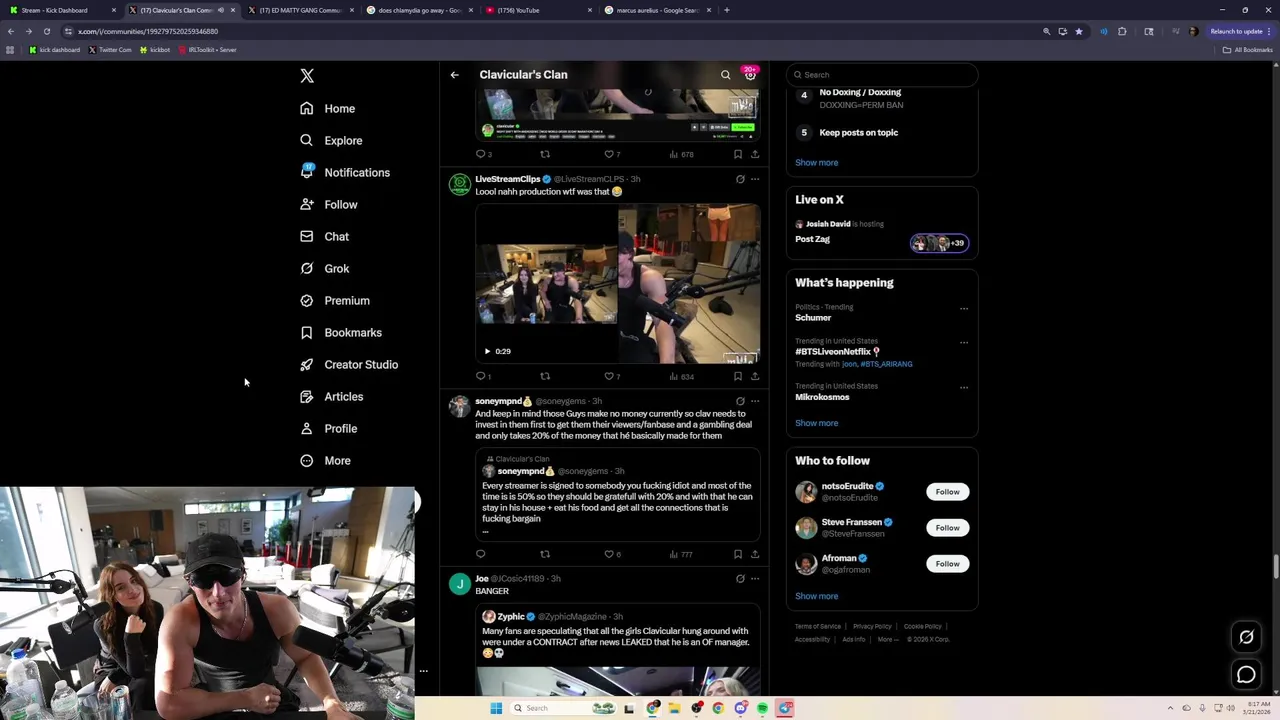Open the LiveStreamClips video thumbnail
The image size is (1280, 720).
pos(618,283)
